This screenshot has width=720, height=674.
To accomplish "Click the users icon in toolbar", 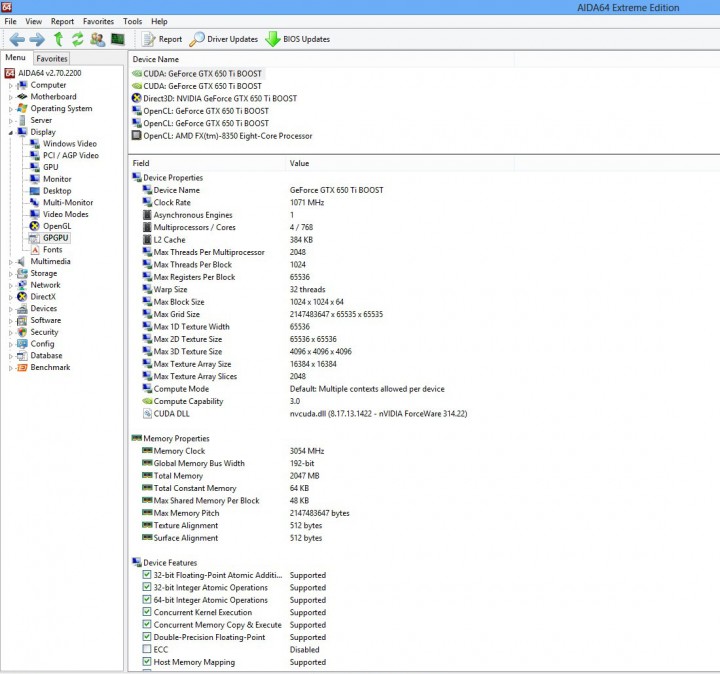I will 97,39.
